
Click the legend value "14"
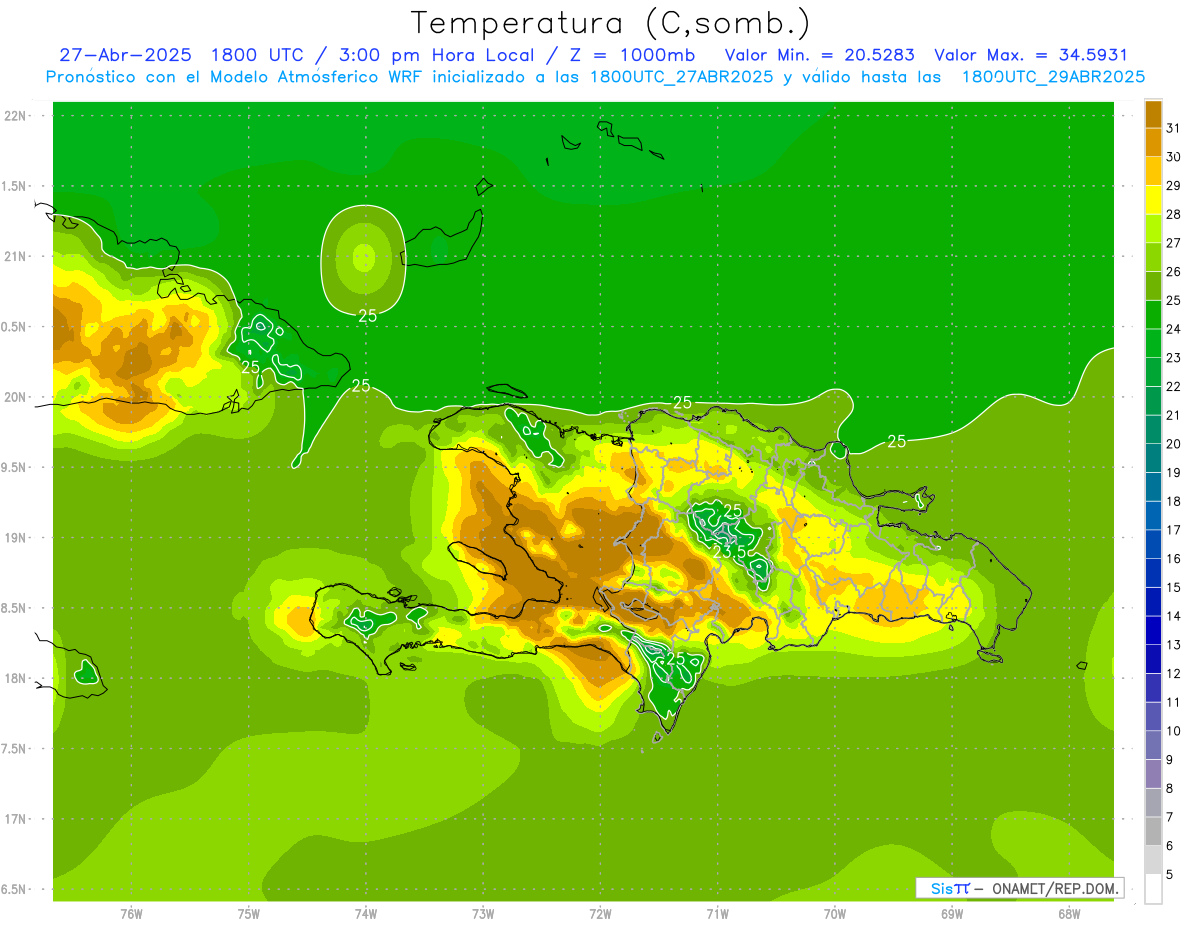(x=1173, y=616)
